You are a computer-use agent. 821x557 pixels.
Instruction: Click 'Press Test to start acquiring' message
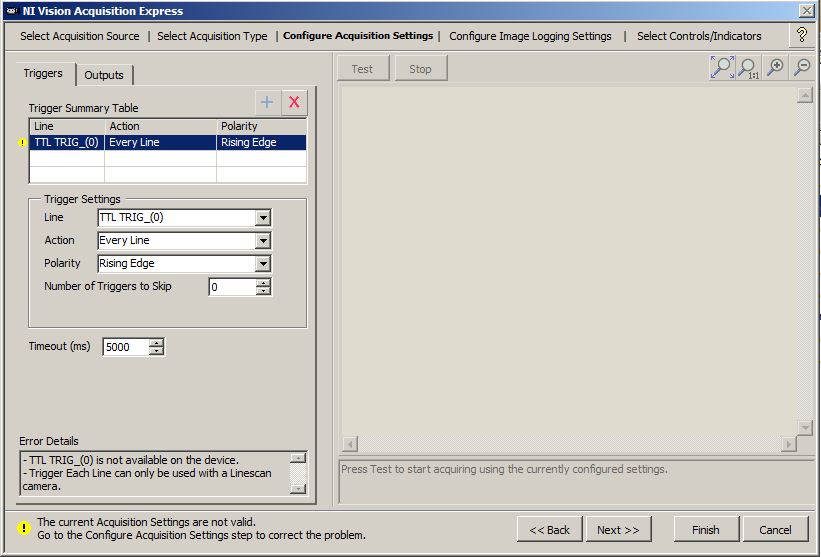click(x=504, y=469)
